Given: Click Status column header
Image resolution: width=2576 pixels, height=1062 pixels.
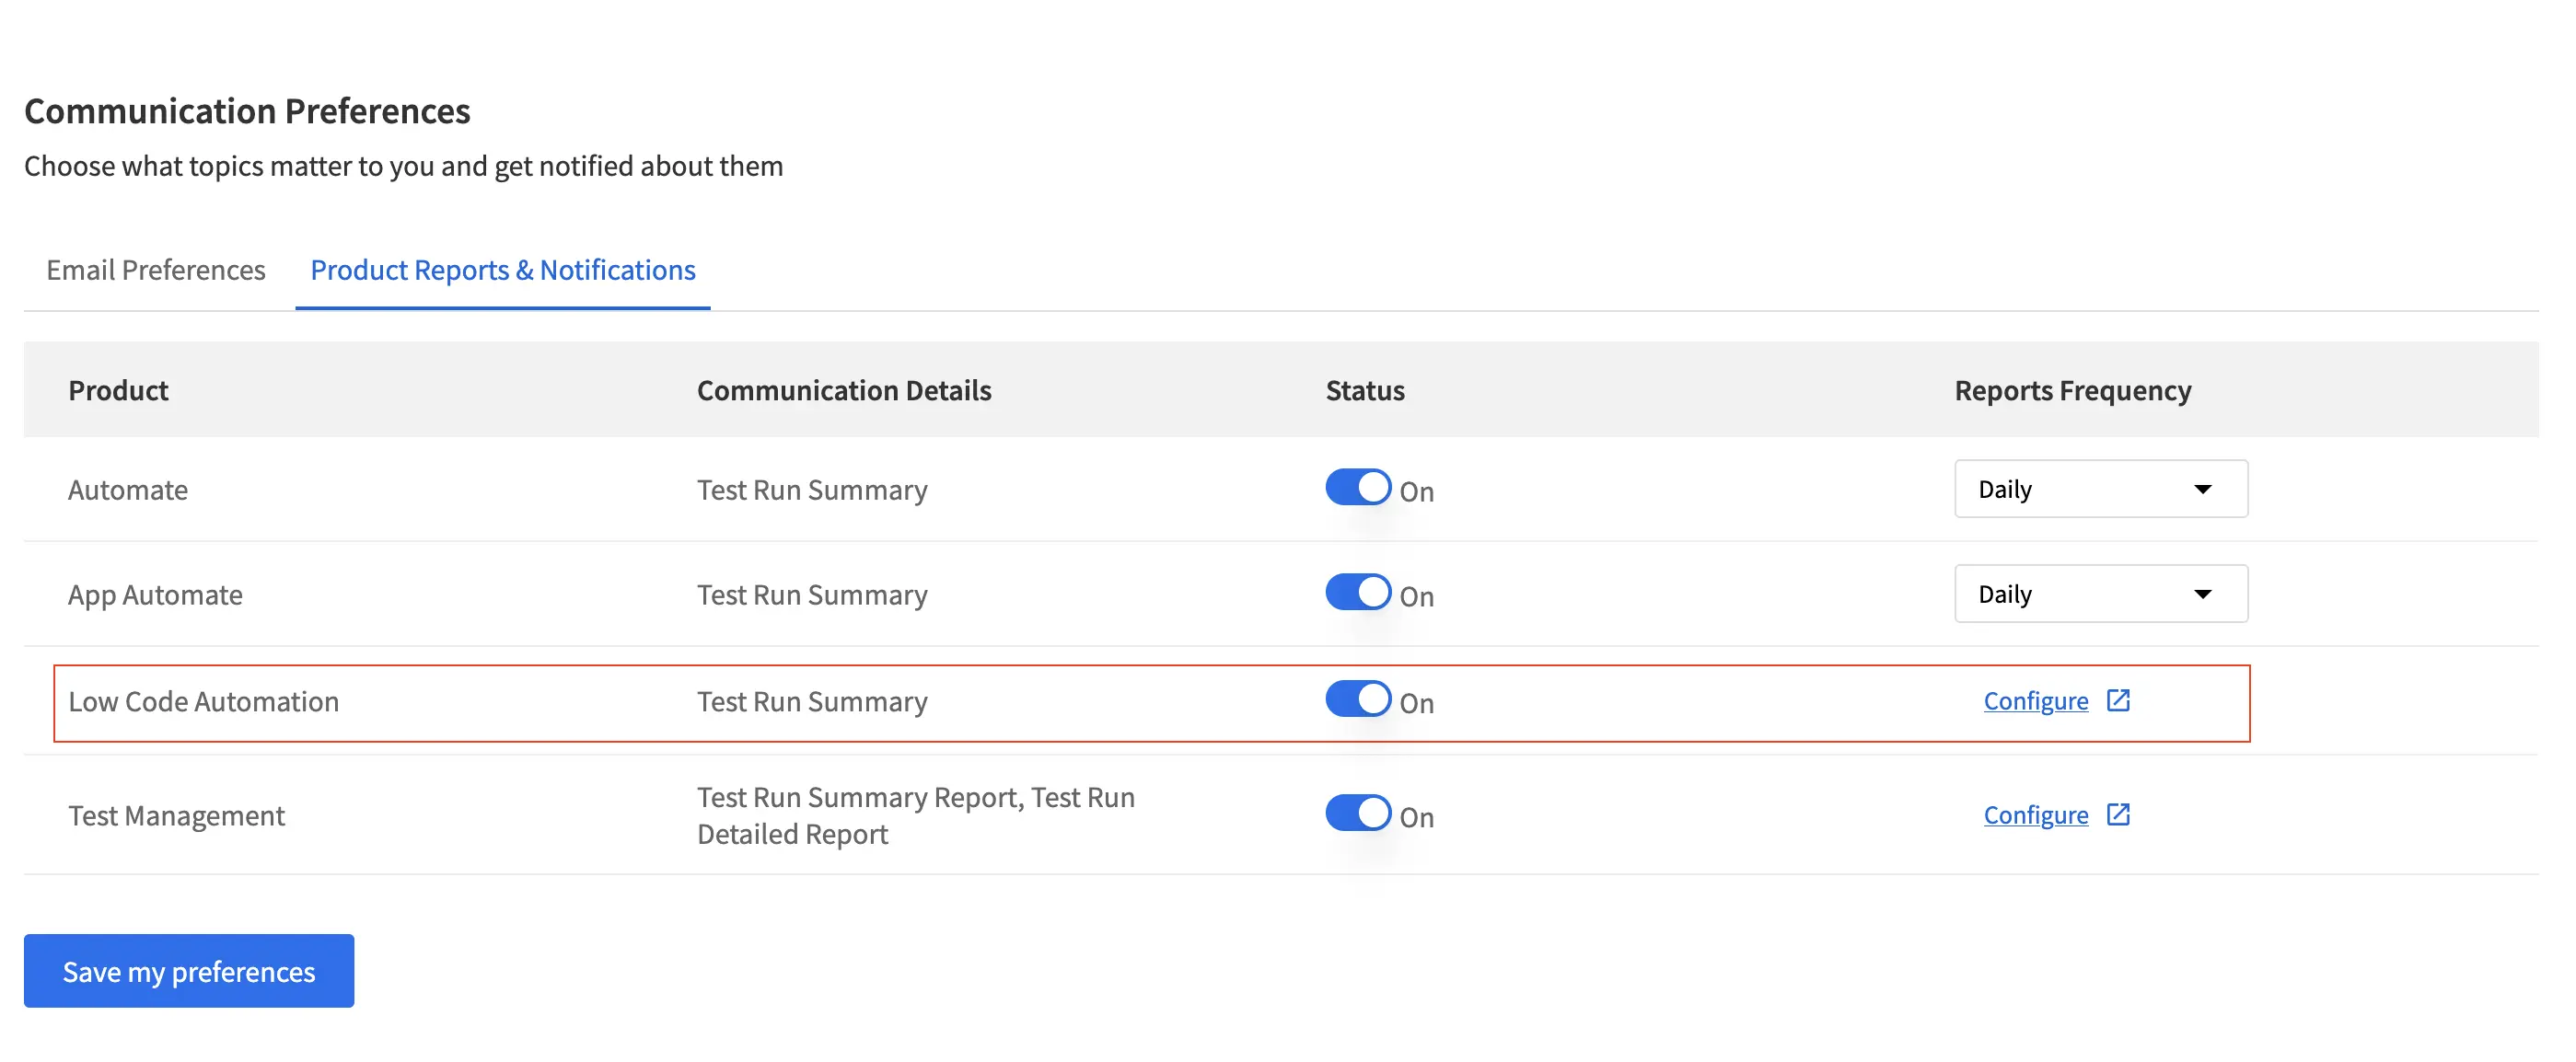Looking at the screenshot, I should [1364, 390].
